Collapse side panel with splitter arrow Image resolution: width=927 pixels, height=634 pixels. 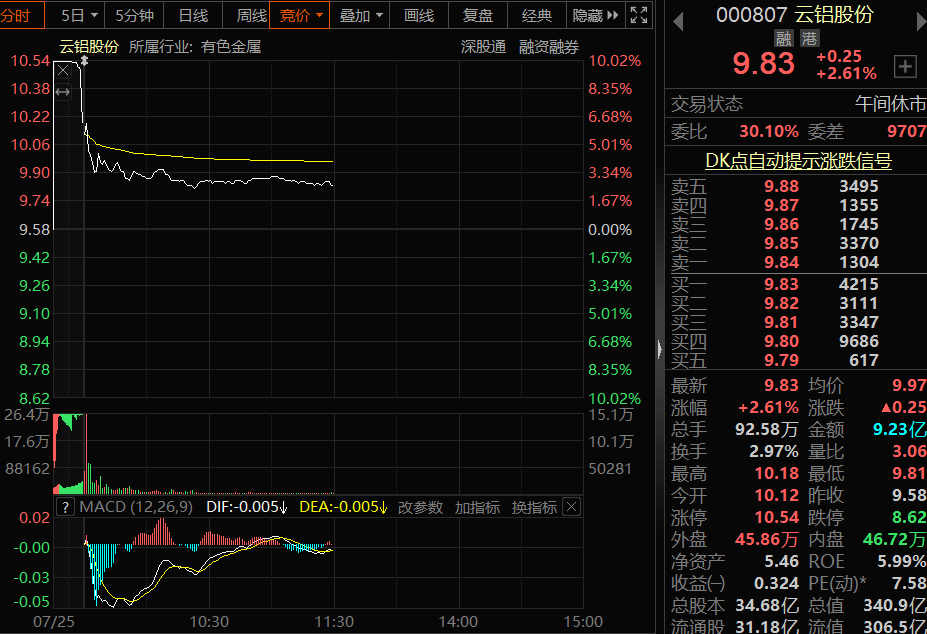659,349
